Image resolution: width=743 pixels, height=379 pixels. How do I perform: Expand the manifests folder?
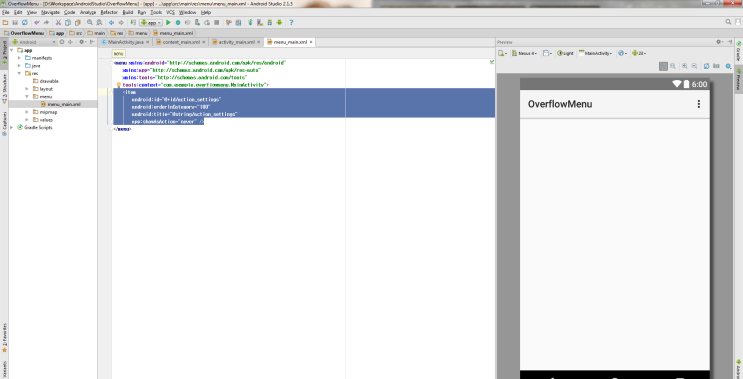pyautogui.click(x=19, y=58)
